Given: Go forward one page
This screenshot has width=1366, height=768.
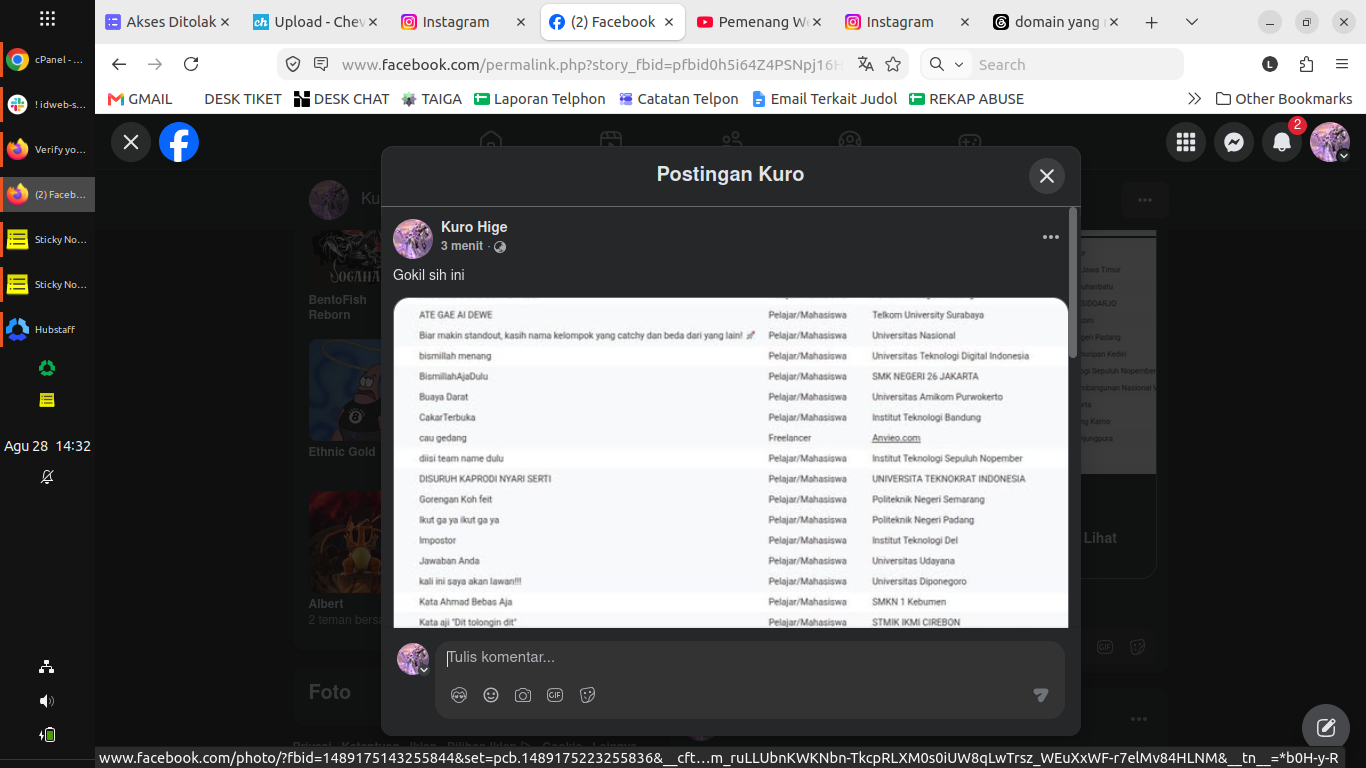Looking at the screenshot, I should [x=155, y=64].
